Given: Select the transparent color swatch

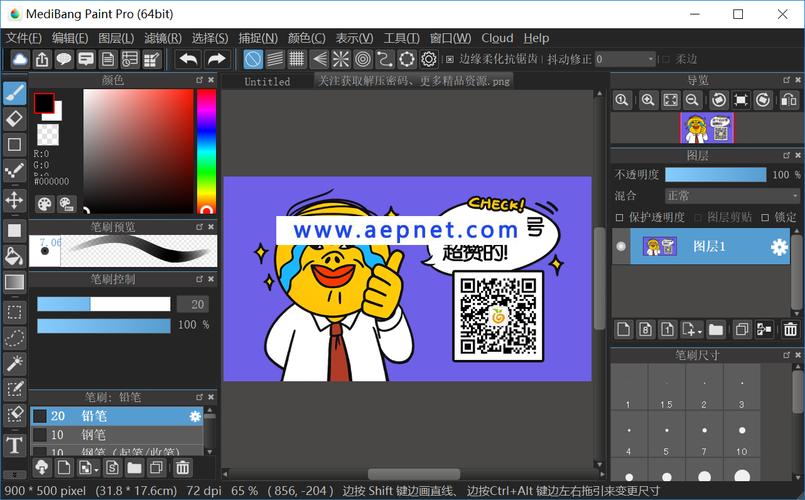Looking at the screenshot, I should point(48,135).
